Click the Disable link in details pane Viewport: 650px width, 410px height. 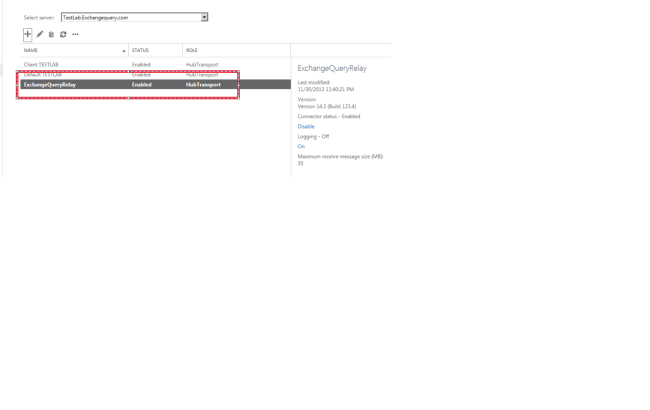point(306,126)
